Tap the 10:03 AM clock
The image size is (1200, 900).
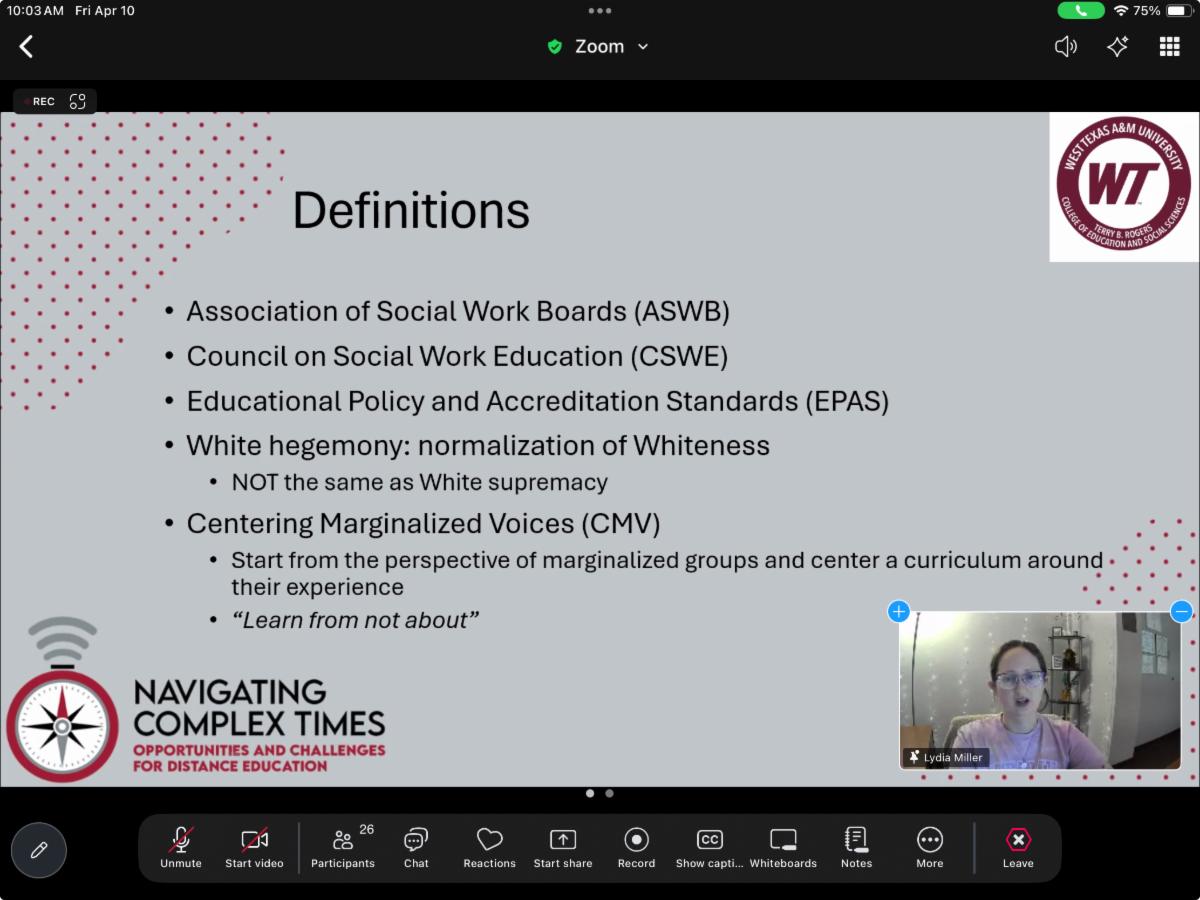[35, 11]
